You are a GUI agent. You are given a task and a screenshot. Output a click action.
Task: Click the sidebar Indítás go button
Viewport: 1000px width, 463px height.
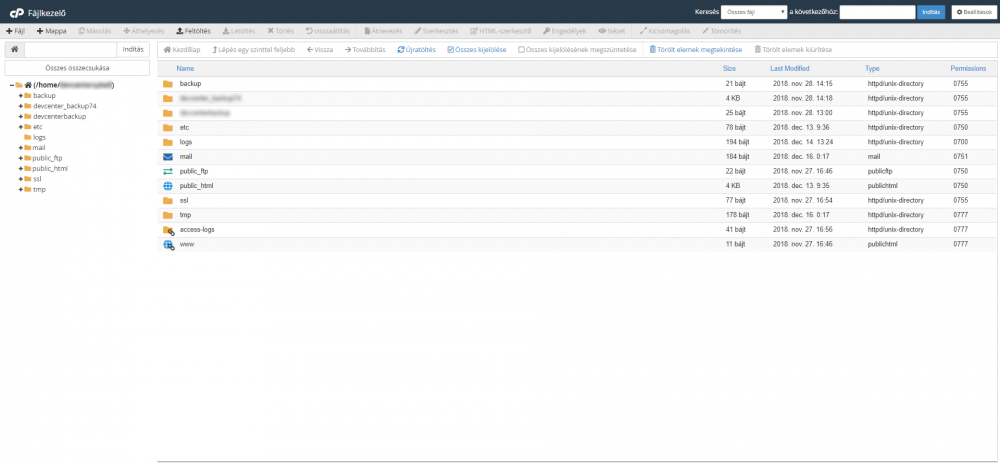tap(133, 49)
